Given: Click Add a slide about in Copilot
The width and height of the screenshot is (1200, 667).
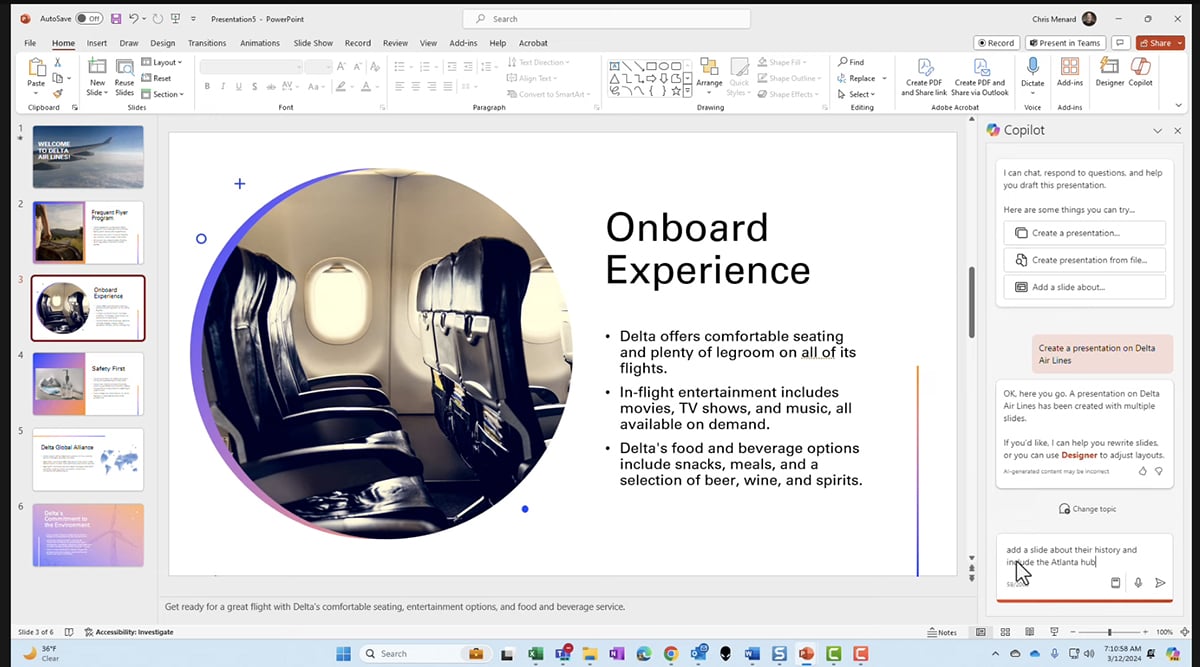Looking at the screenshot, I should (x=1084, y=287).
